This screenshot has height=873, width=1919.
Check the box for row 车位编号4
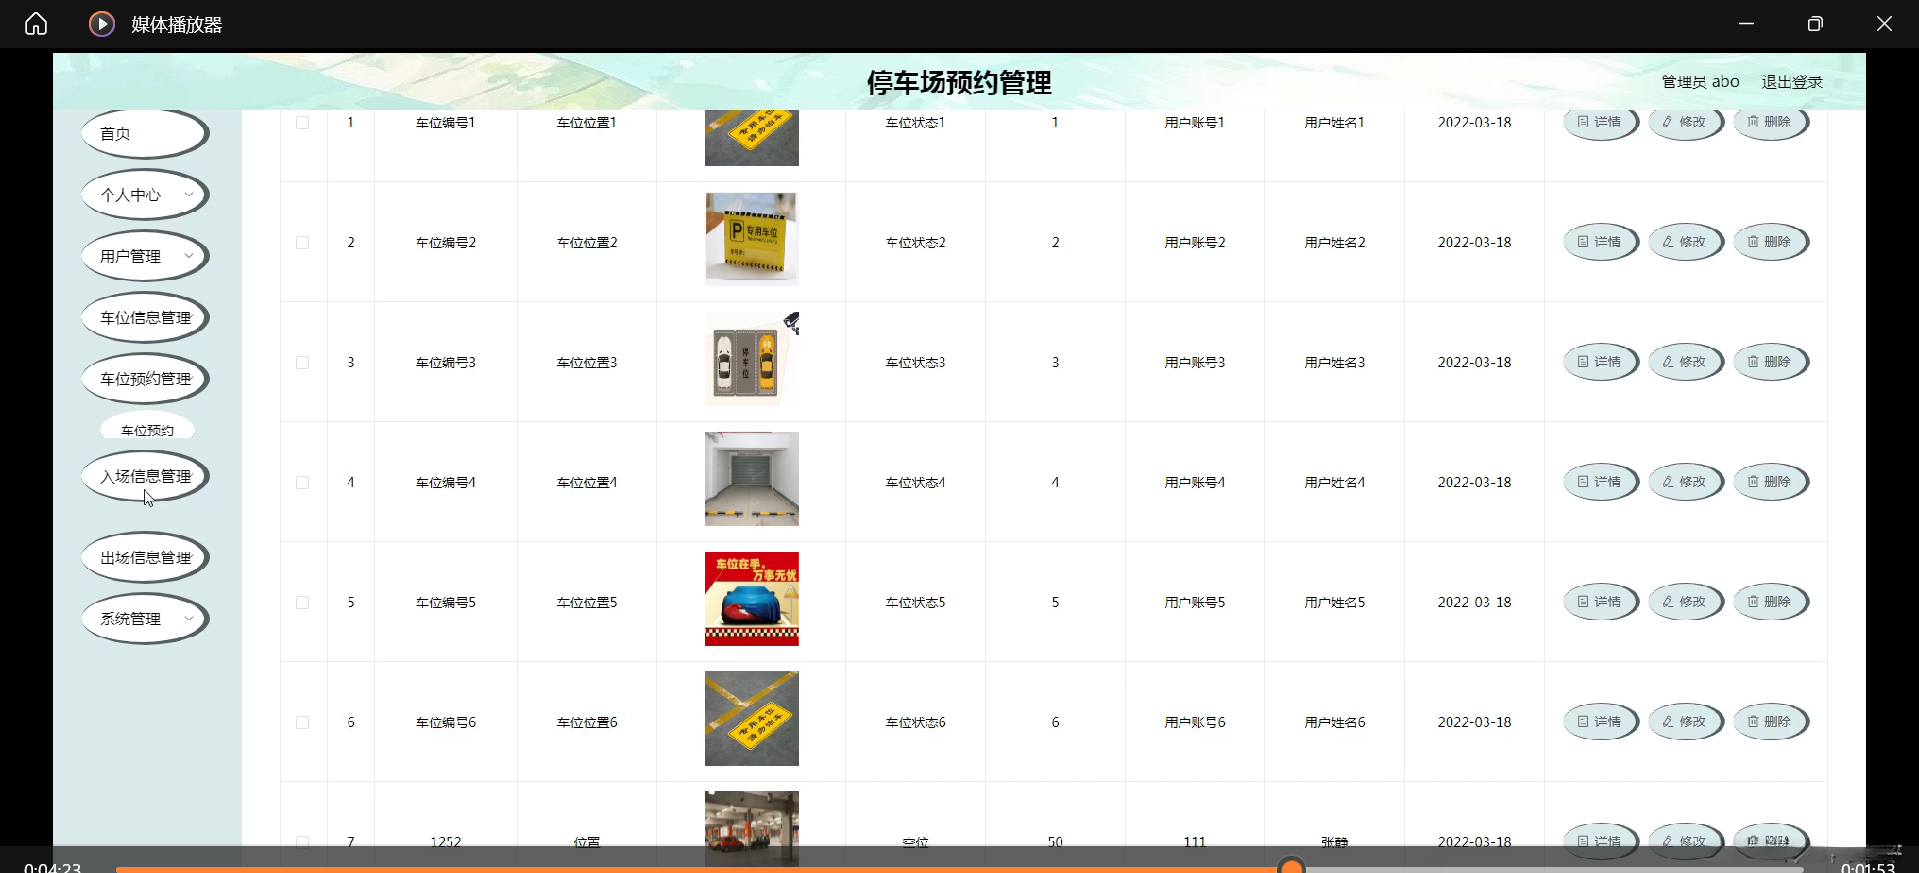(303, 482)
